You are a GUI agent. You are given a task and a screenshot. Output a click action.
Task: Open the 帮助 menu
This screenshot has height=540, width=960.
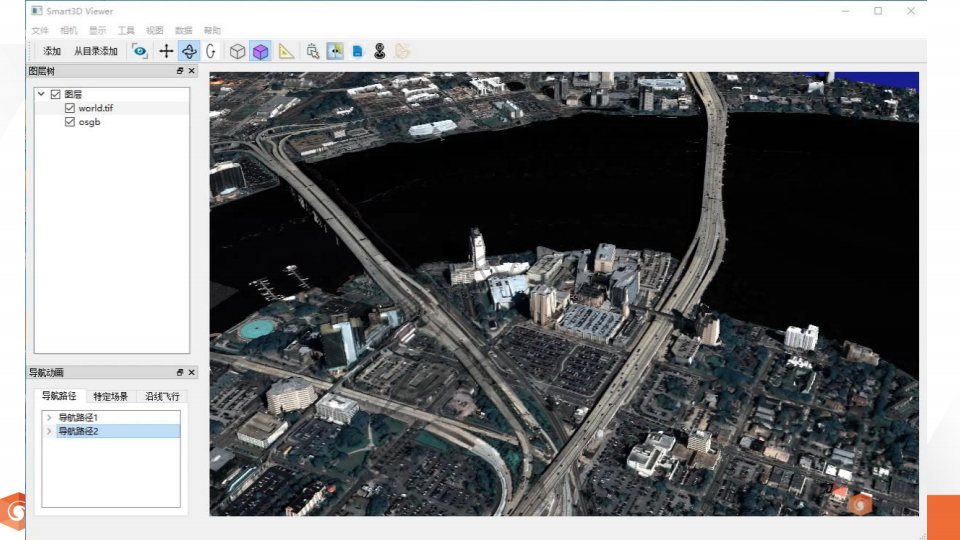(212, 31)
